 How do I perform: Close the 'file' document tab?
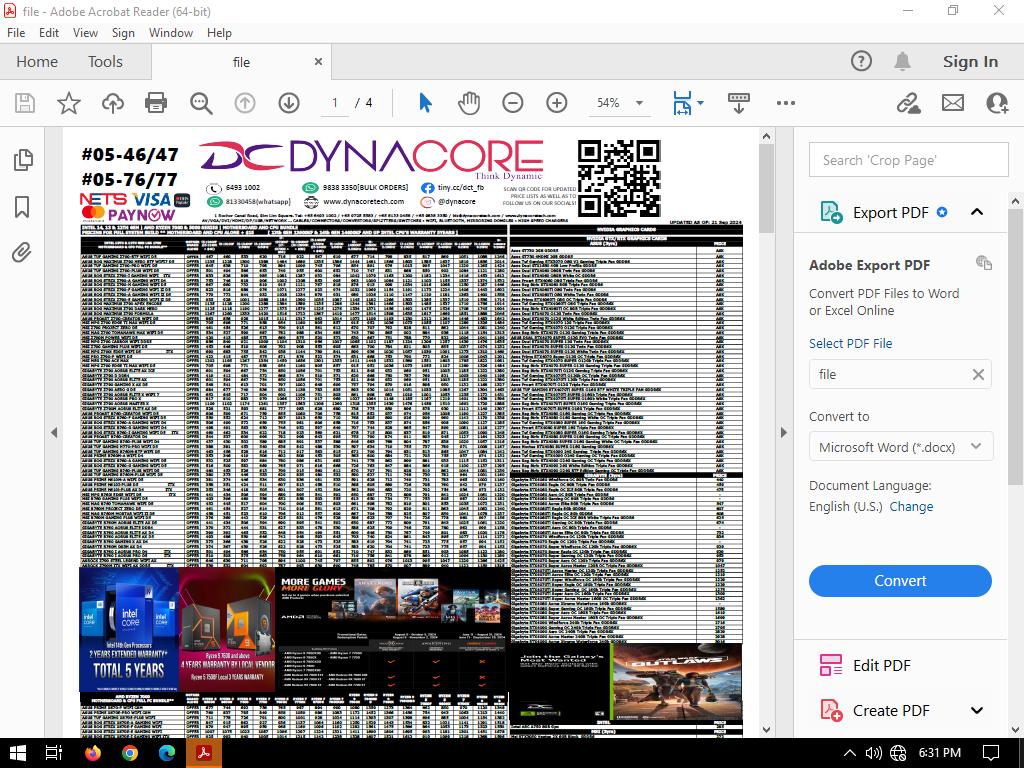(x=319, y=61)
